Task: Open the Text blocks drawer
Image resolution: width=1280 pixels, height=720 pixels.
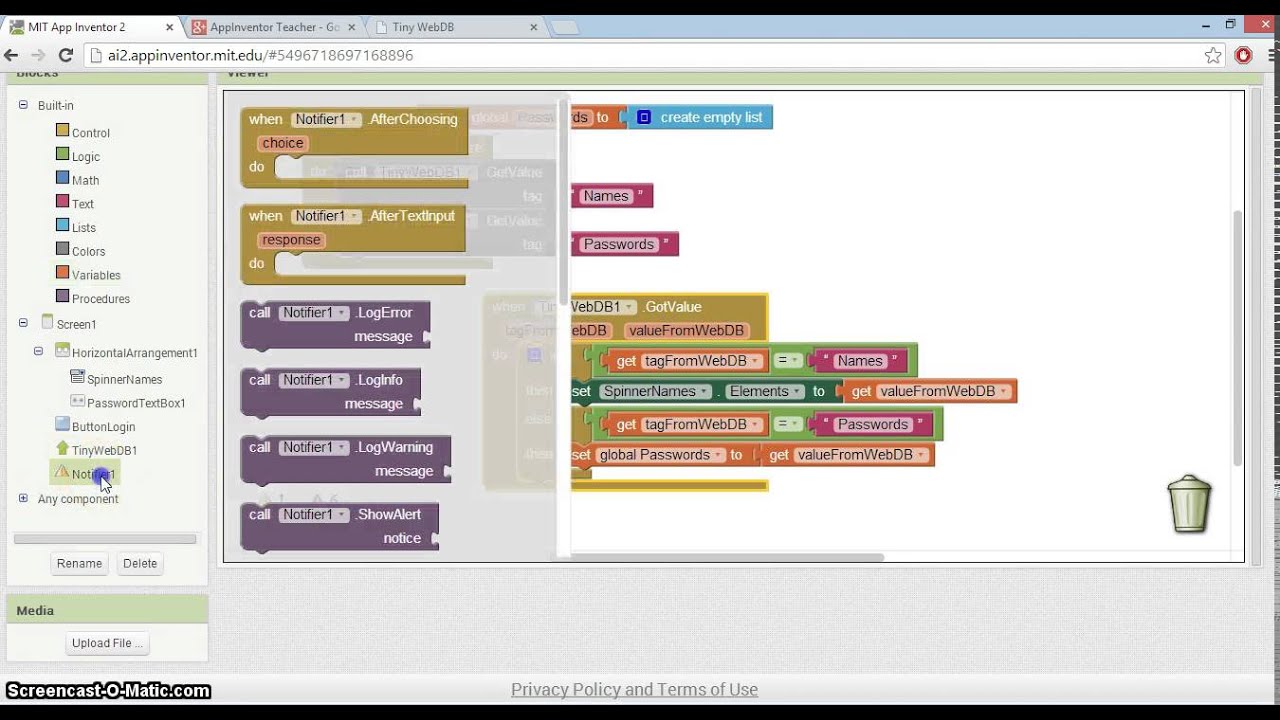Action: click(x=83, y=204)
